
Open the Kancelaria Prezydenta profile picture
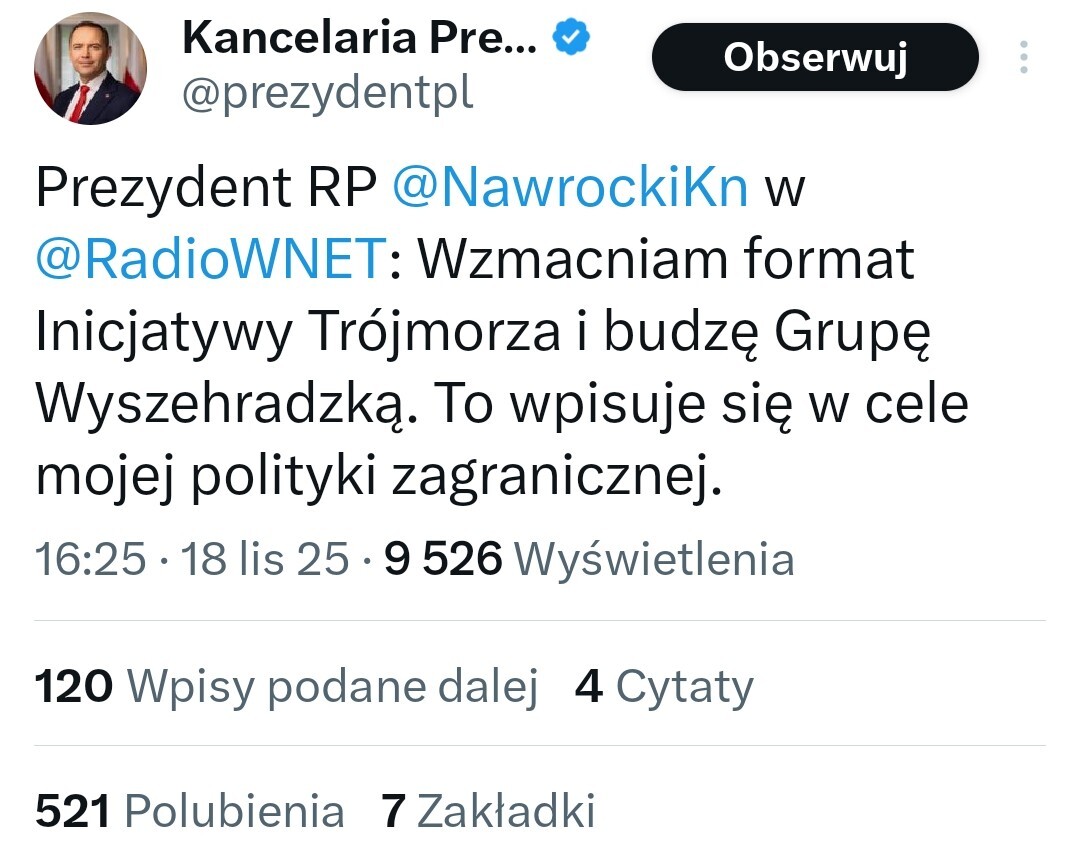point(90,68)
